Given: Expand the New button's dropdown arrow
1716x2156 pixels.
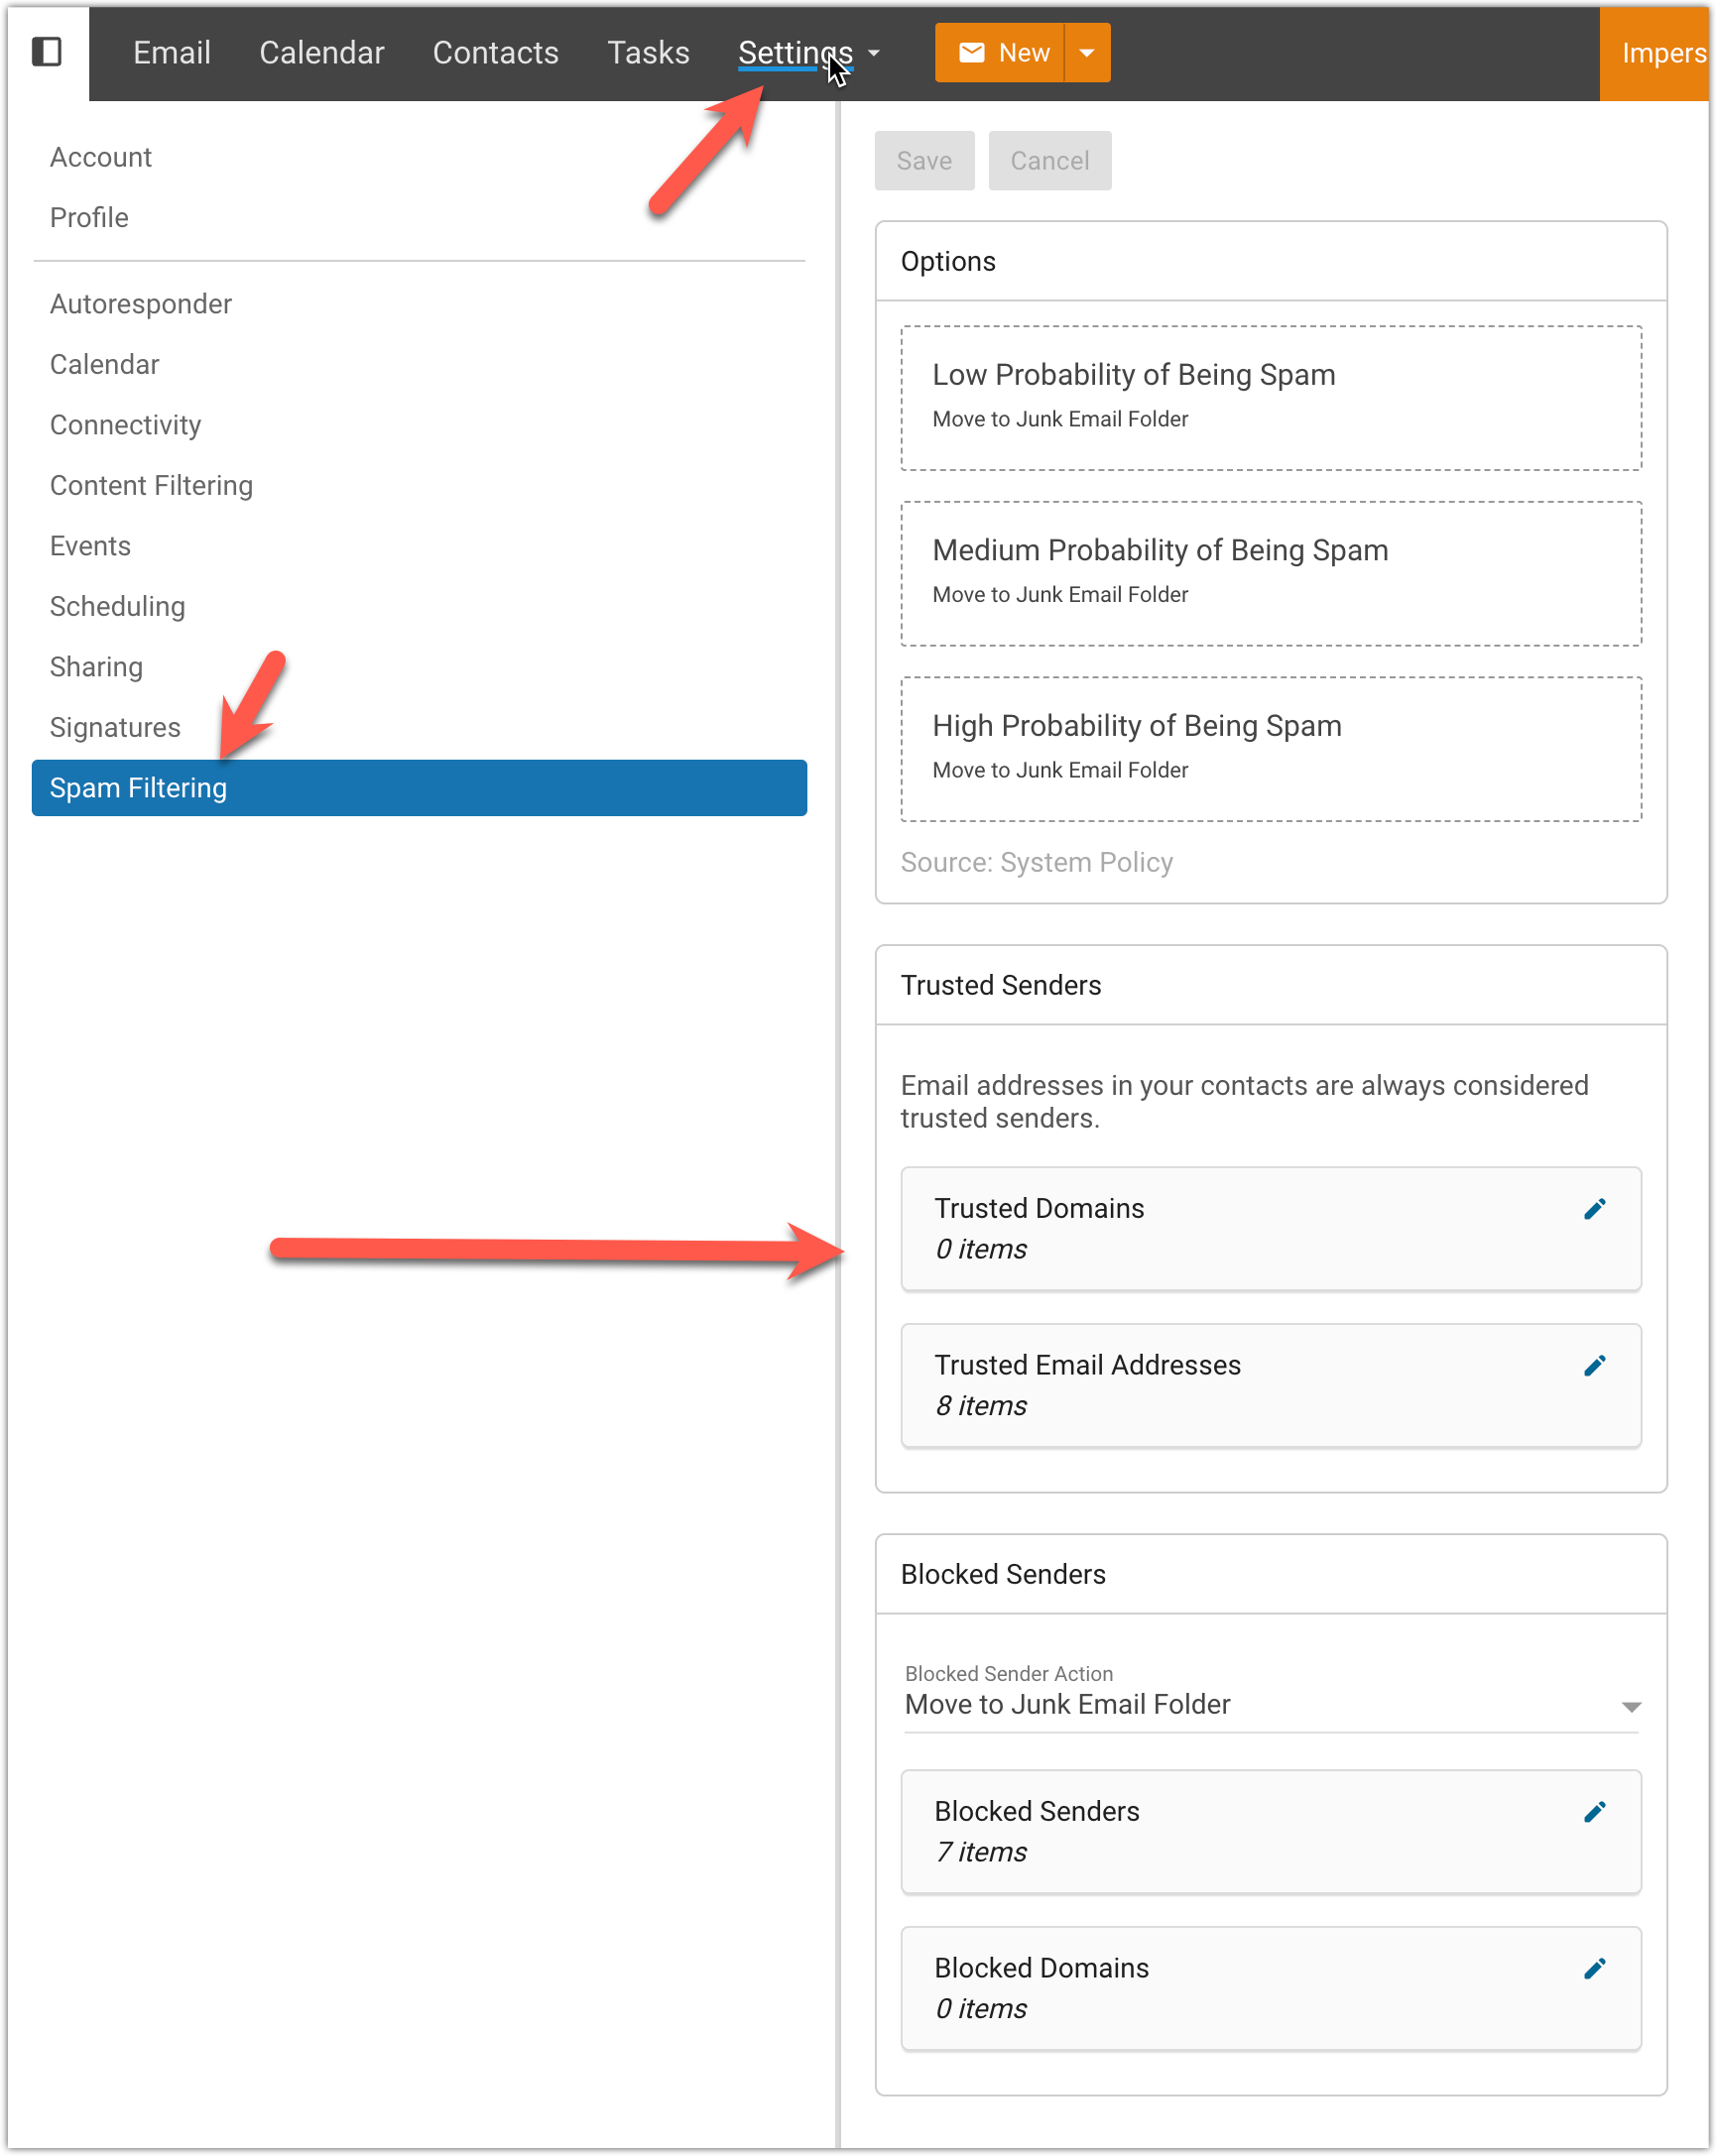Looking at the screenshot, I should tap(1087, 52).
